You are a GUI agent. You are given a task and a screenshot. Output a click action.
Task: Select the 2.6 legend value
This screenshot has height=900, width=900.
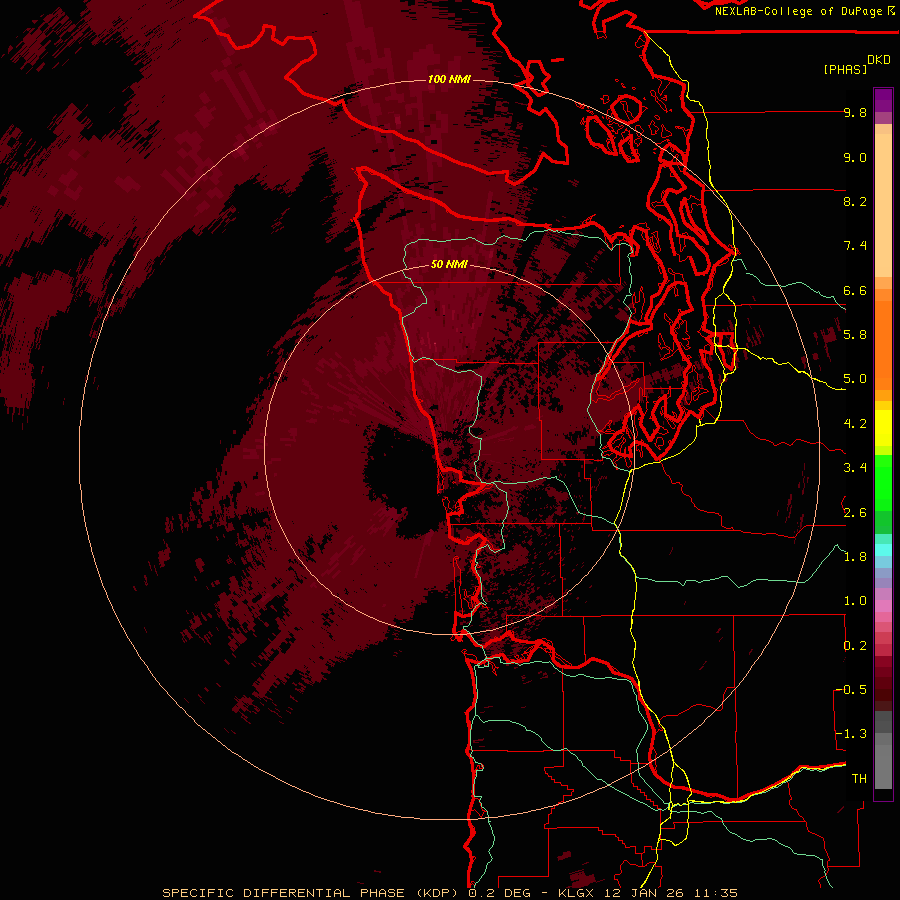pos(855,513)
